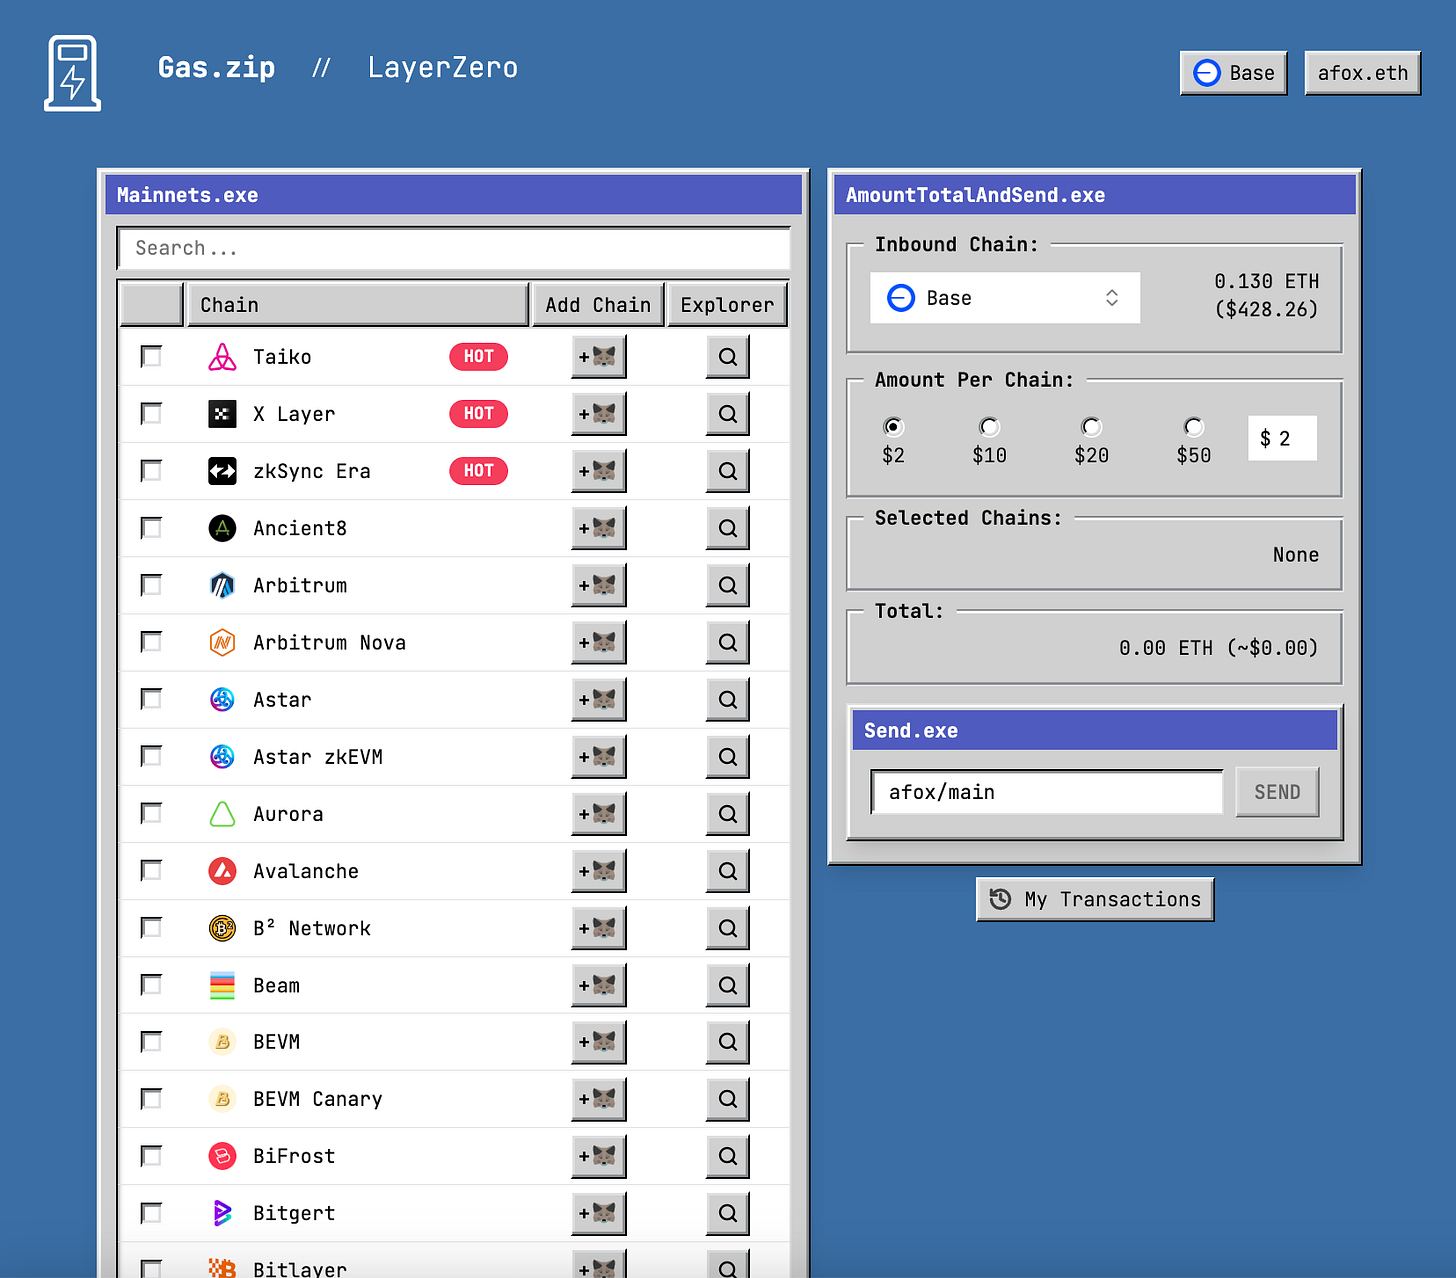This screenshot has width=1456, height=1278.
Task: Check the Taiko chain checkbox
Action: click(x=151, y=356)
